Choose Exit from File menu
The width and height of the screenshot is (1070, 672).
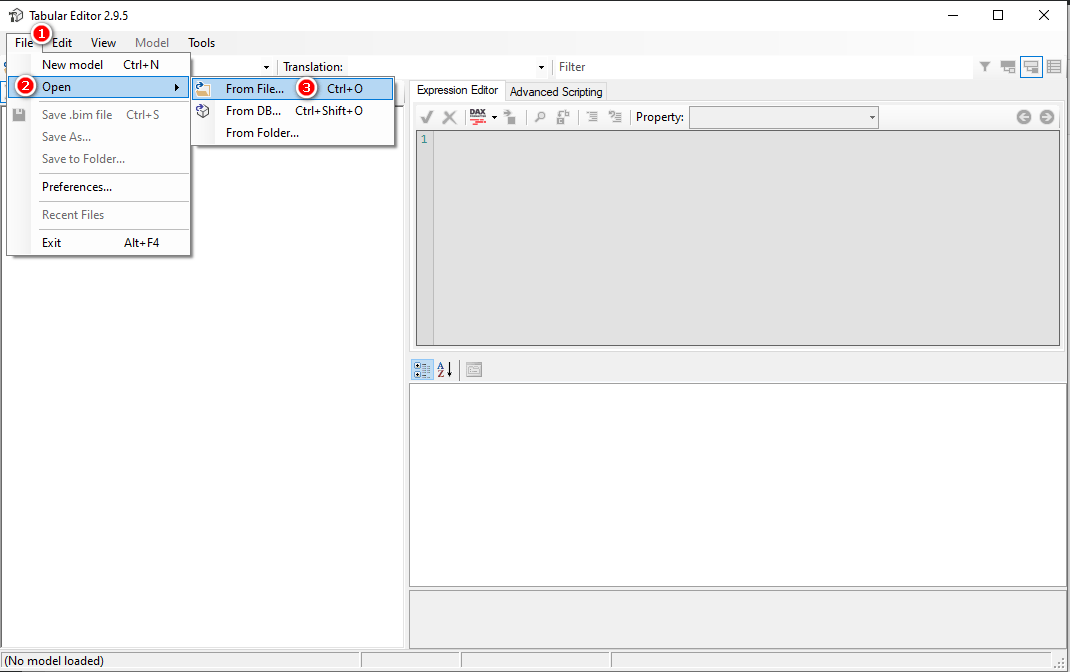pyautogui.click(x=100, y=243)
